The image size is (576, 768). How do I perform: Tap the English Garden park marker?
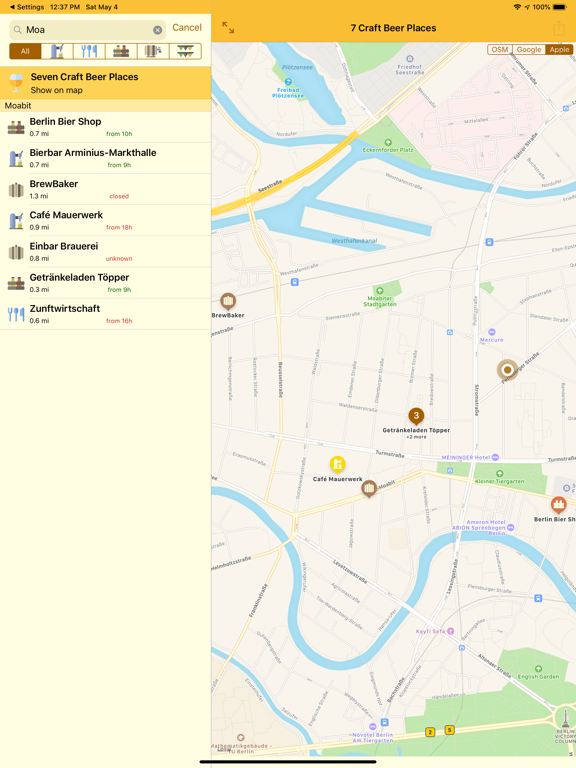(538, 669)
